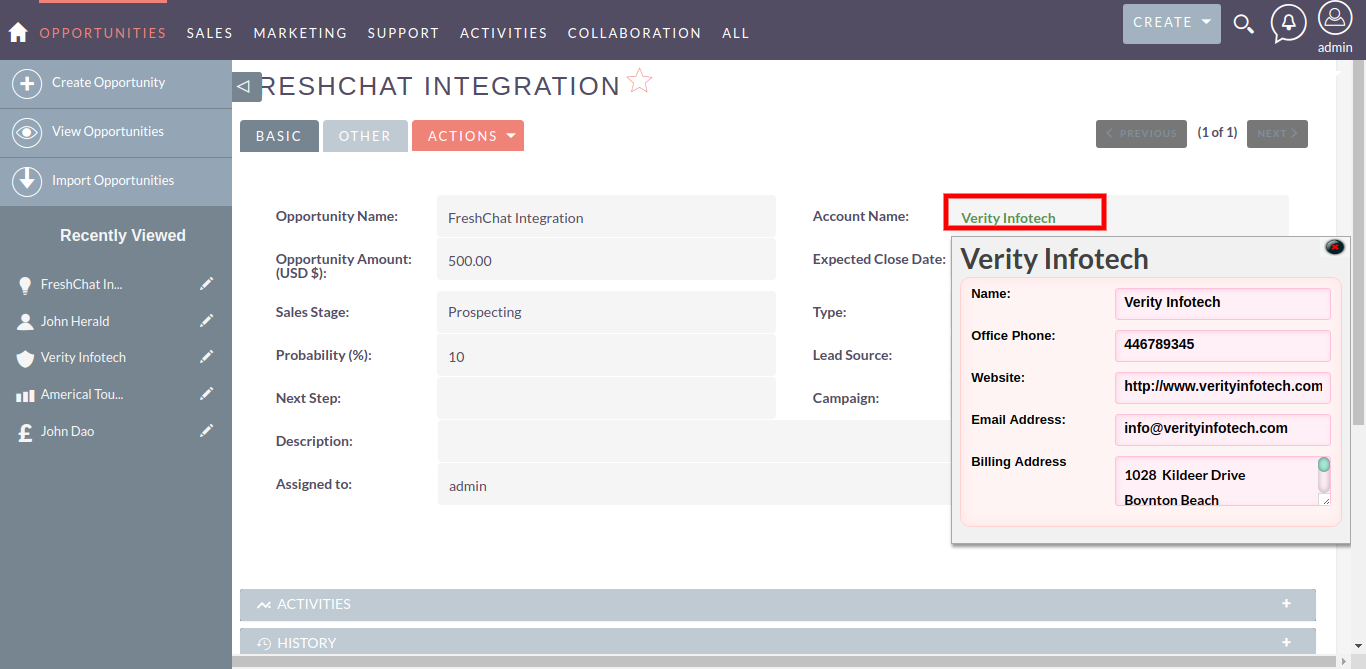Image resolution: width=1366 pixels, height=669 pixels.
Task: Click the Sales Stage value Prospecting
Action: (485, 312)
